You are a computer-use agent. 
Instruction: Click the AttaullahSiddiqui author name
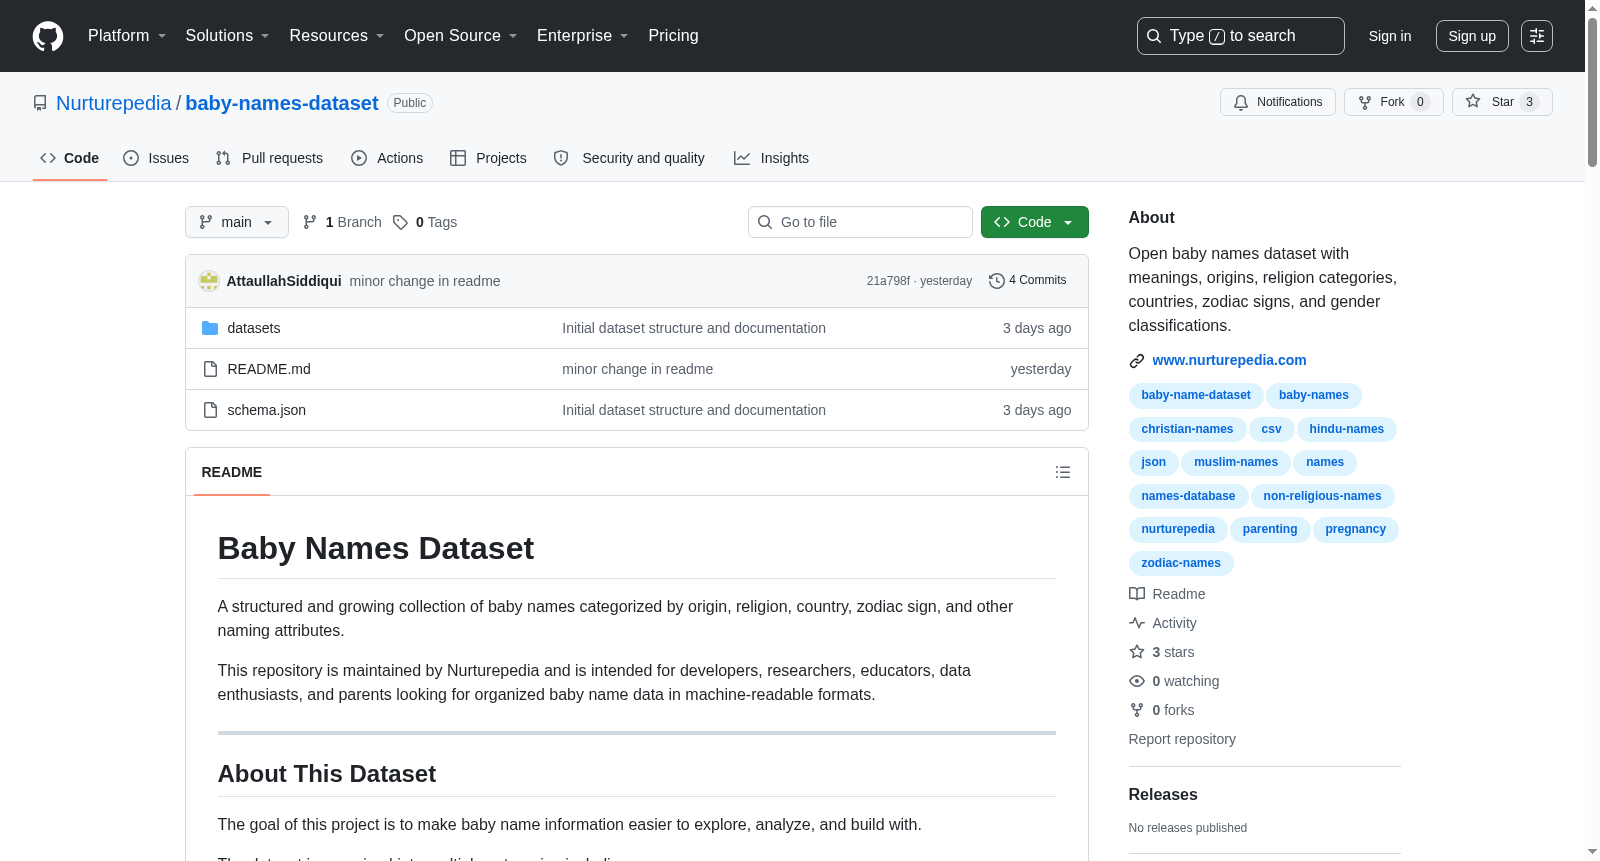click(x=284, y=281)
